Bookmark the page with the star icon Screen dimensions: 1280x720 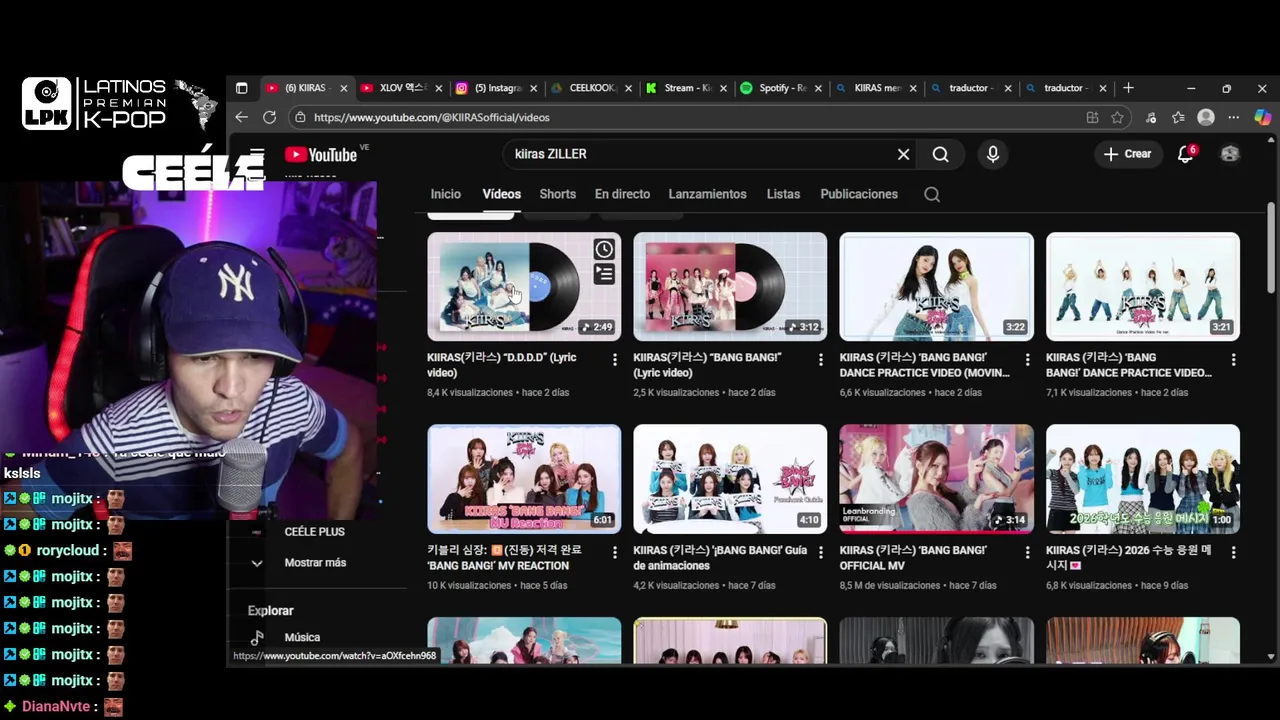click(1117, 117)
